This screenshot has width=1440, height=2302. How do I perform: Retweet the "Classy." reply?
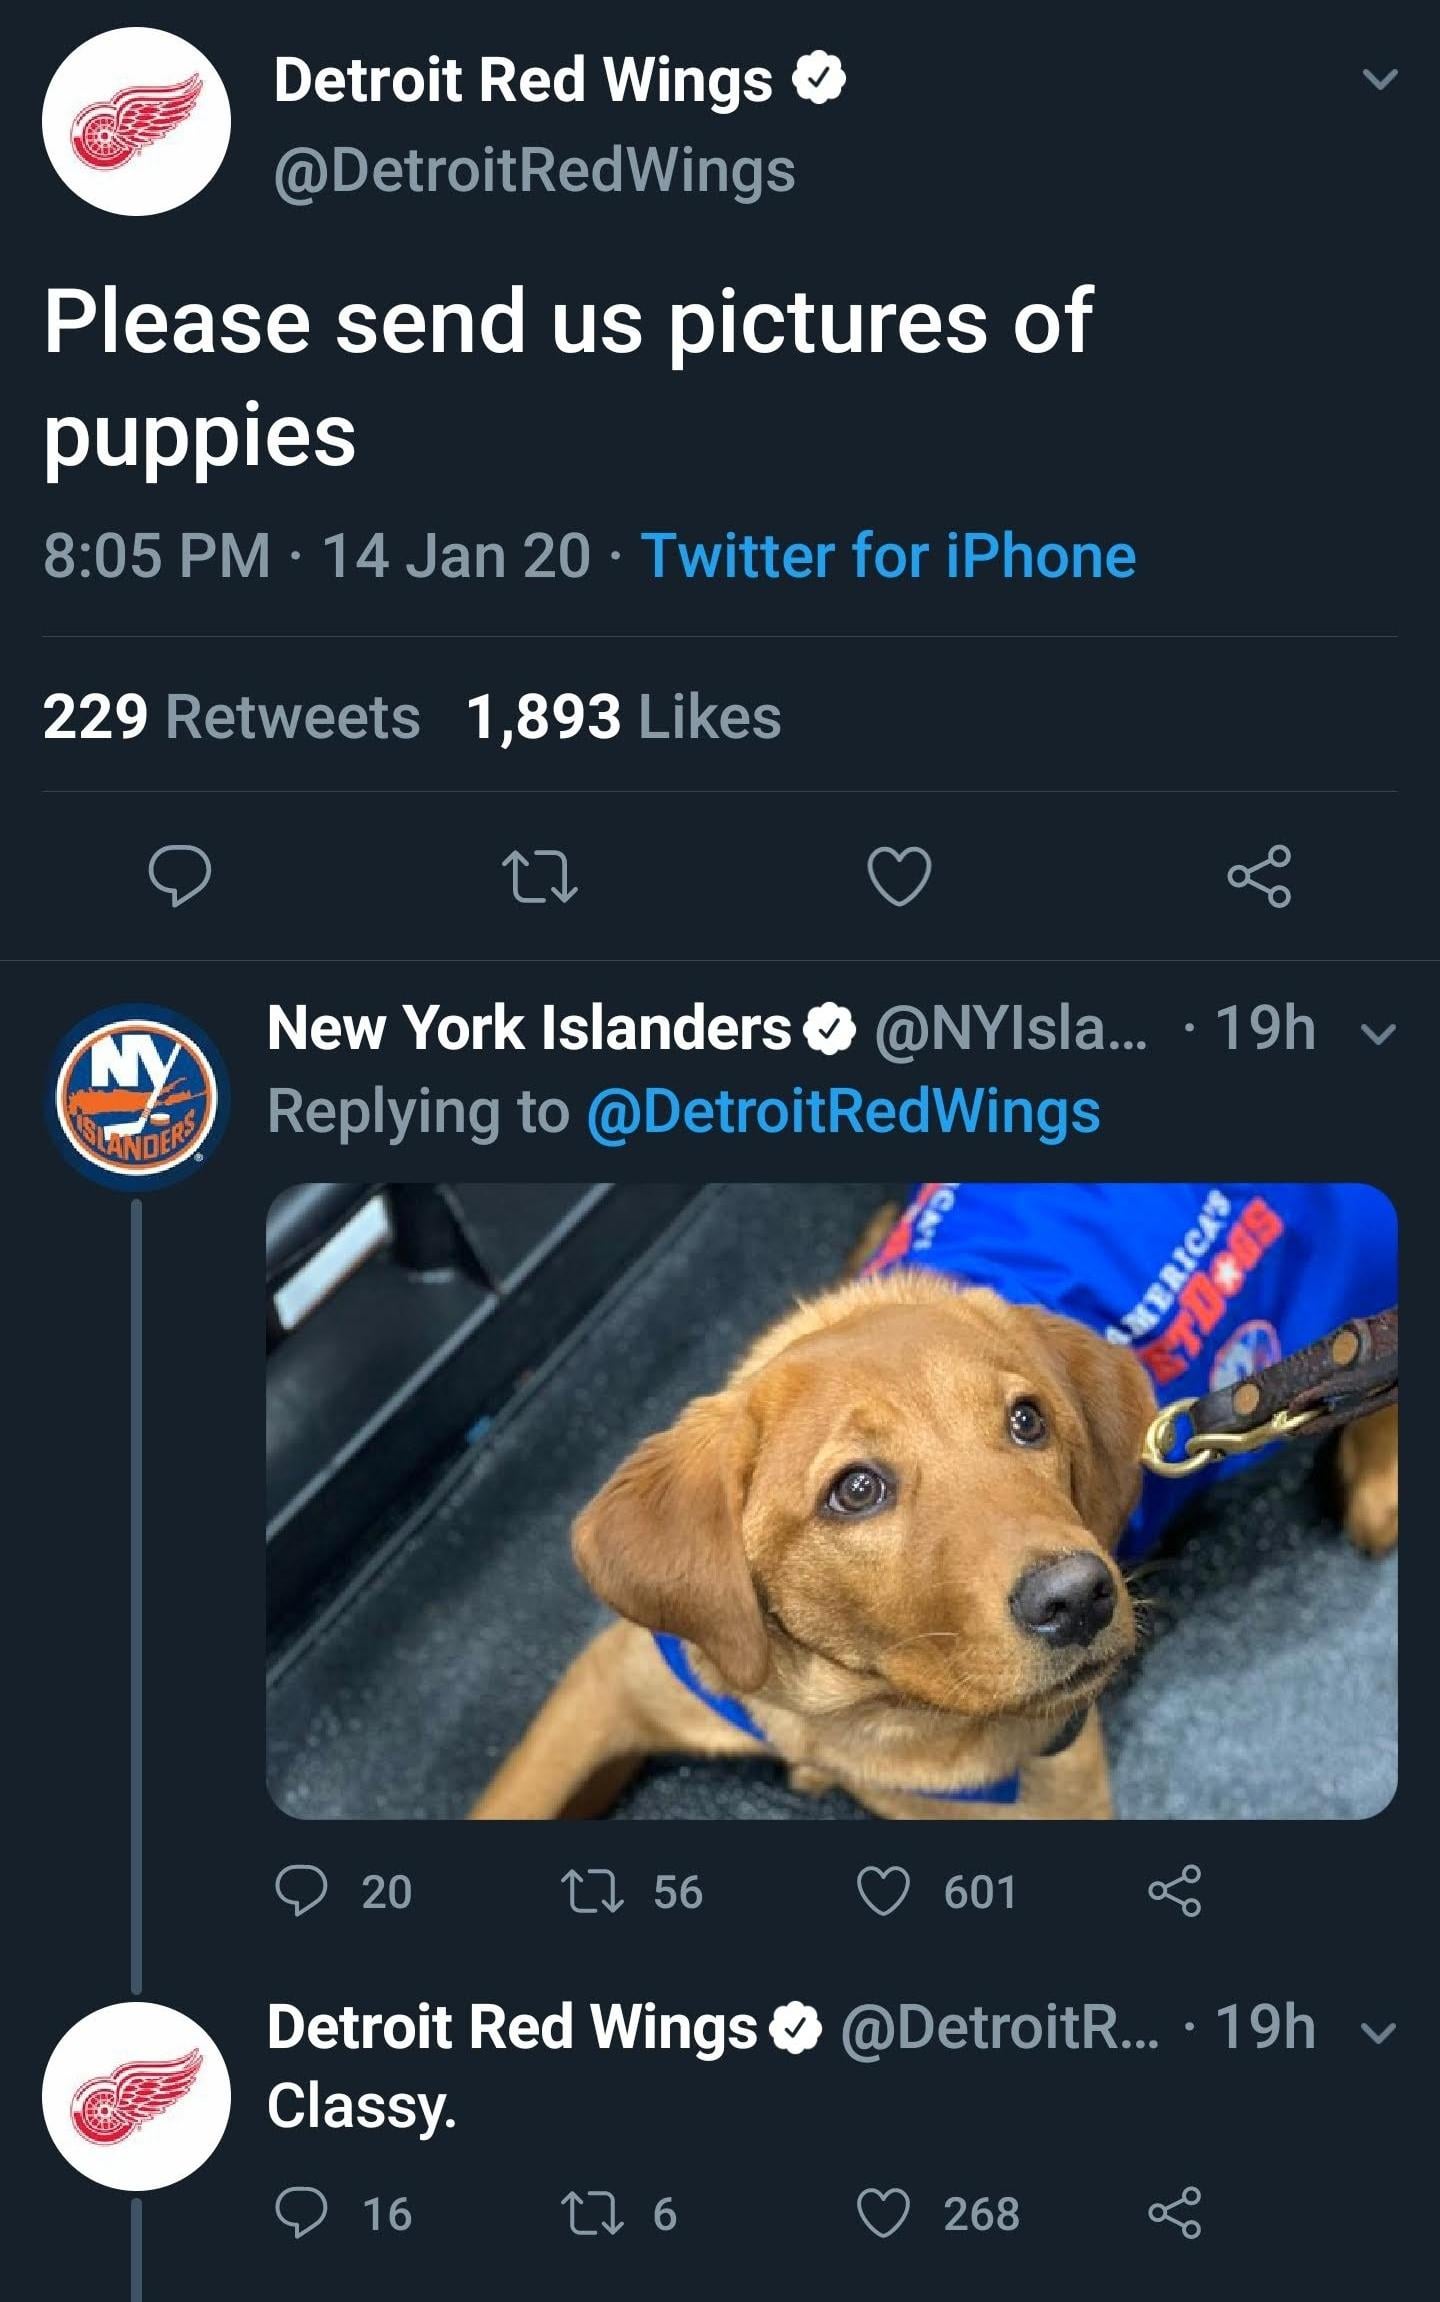(x=593, y=2213)
